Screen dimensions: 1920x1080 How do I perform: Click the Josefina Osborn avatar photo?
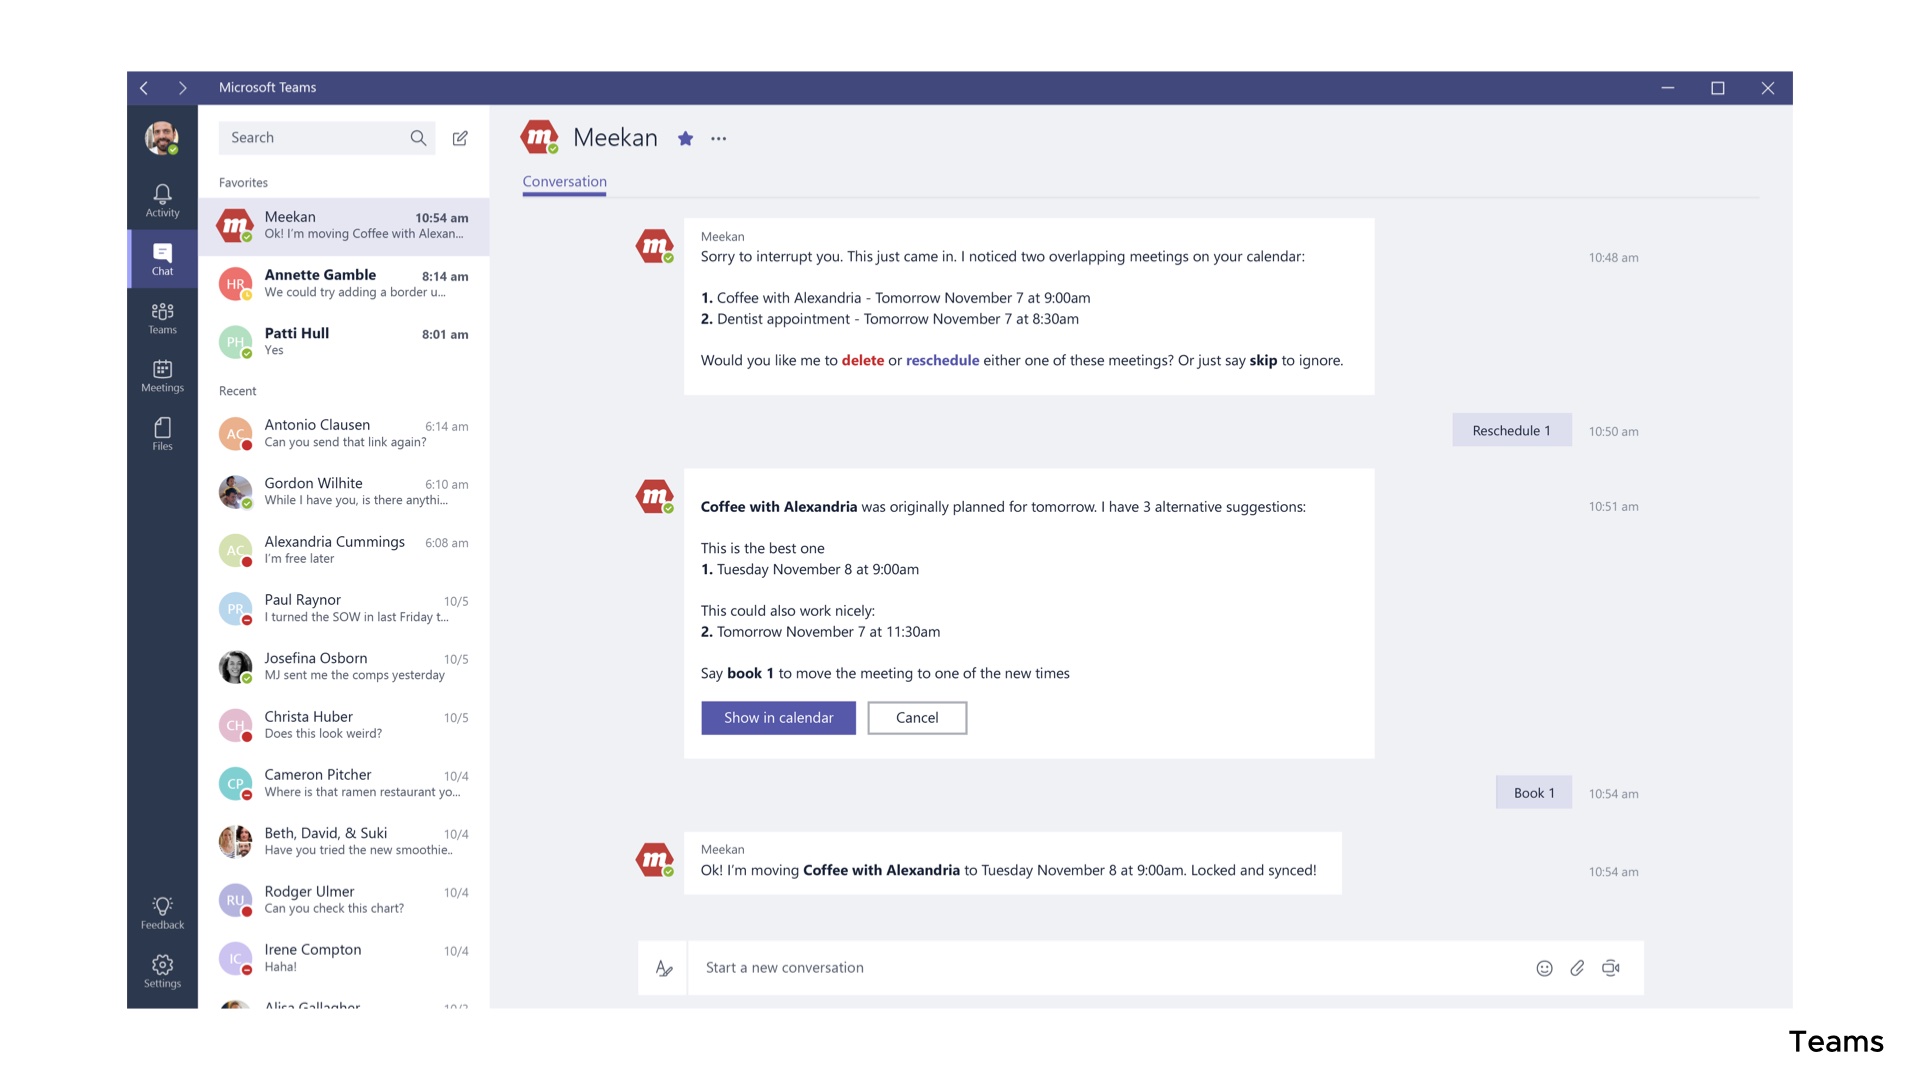[x=235, y=667]
